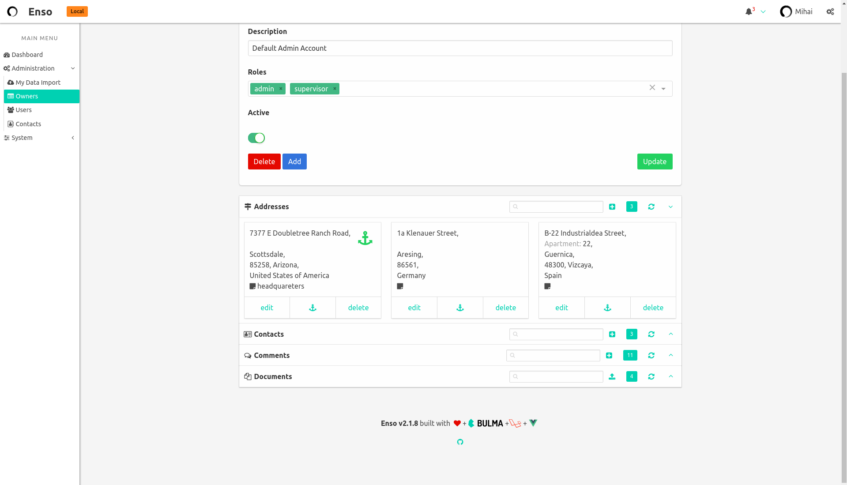The width and height of the screenshot is (847, 485).
Task: Click the page vertical scrollbar
Action: [x=844, y=278]
